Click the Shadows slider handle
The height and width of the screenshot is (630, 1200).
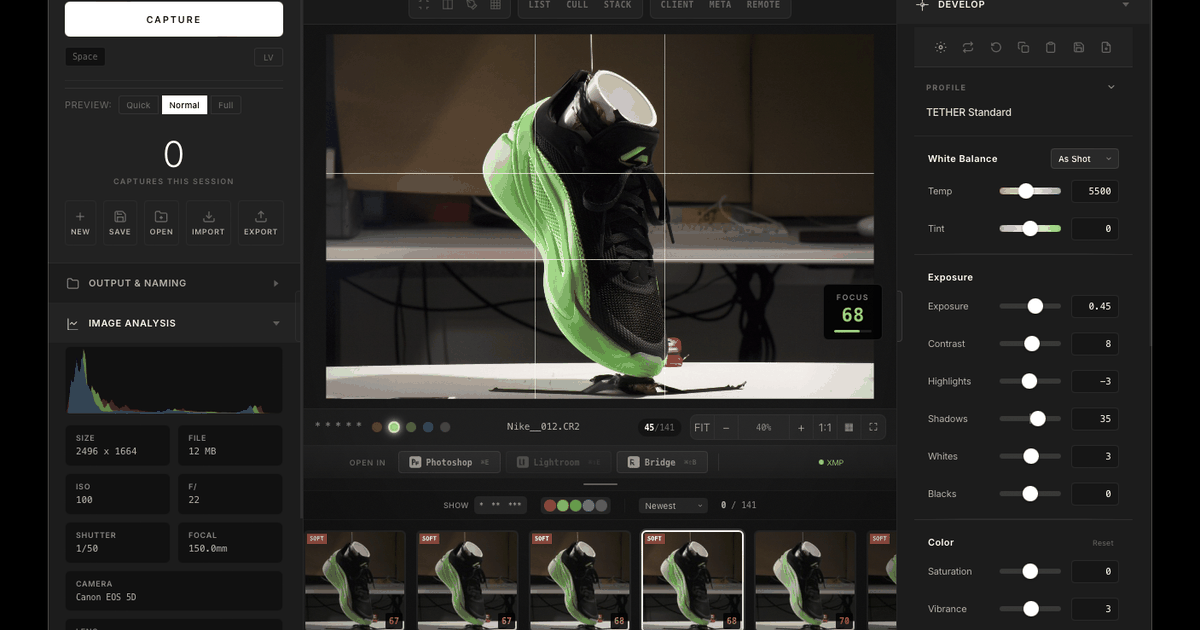coord(1037,419)
